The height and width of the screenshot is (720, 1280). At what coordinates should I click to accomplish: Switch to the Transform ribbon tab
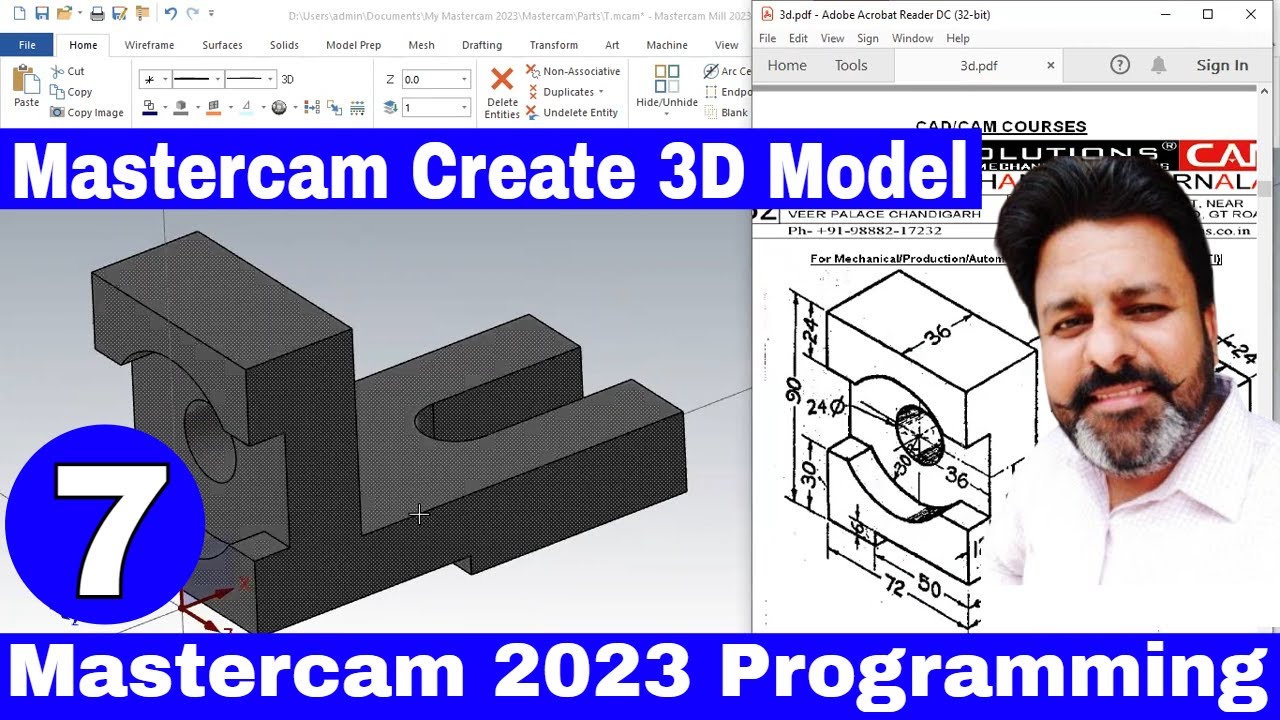pyautogui.click(x=553, y=45)
